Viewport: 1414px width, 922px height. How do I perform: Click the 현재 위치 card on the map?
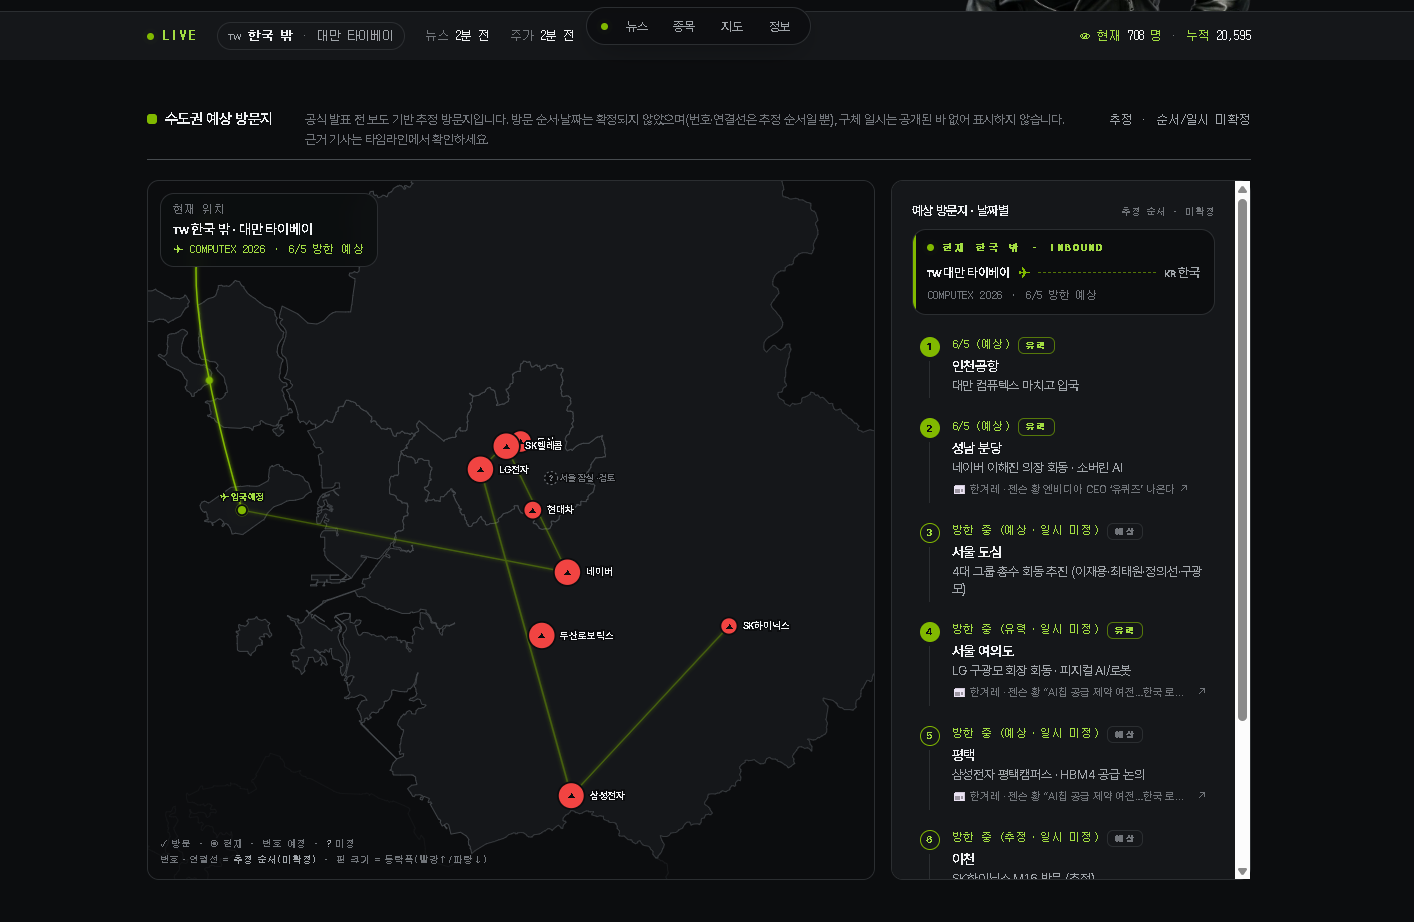(x=269, y=230)
